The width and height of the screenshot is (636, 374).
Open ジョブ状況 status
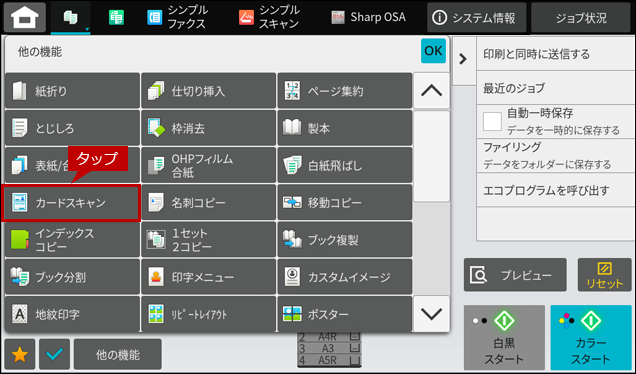coord(581,17)
